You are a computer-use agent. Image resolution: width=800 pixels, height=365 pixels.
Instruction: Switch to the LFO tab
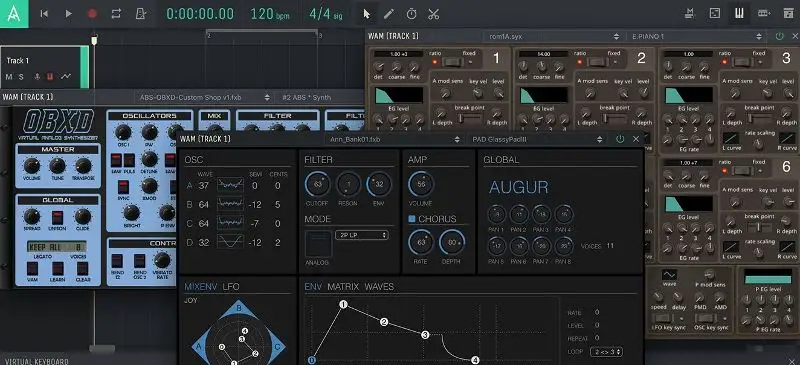[231, 286]
